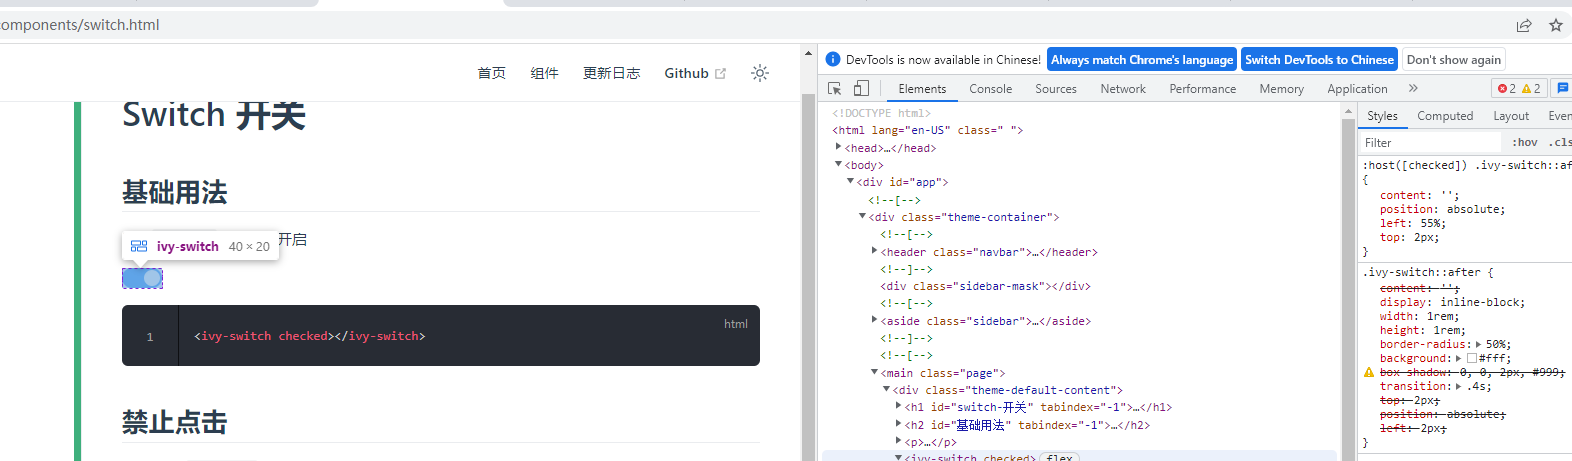Open the Application tab
This screenshot has height=461, width=1572.
coord(1357,89)
